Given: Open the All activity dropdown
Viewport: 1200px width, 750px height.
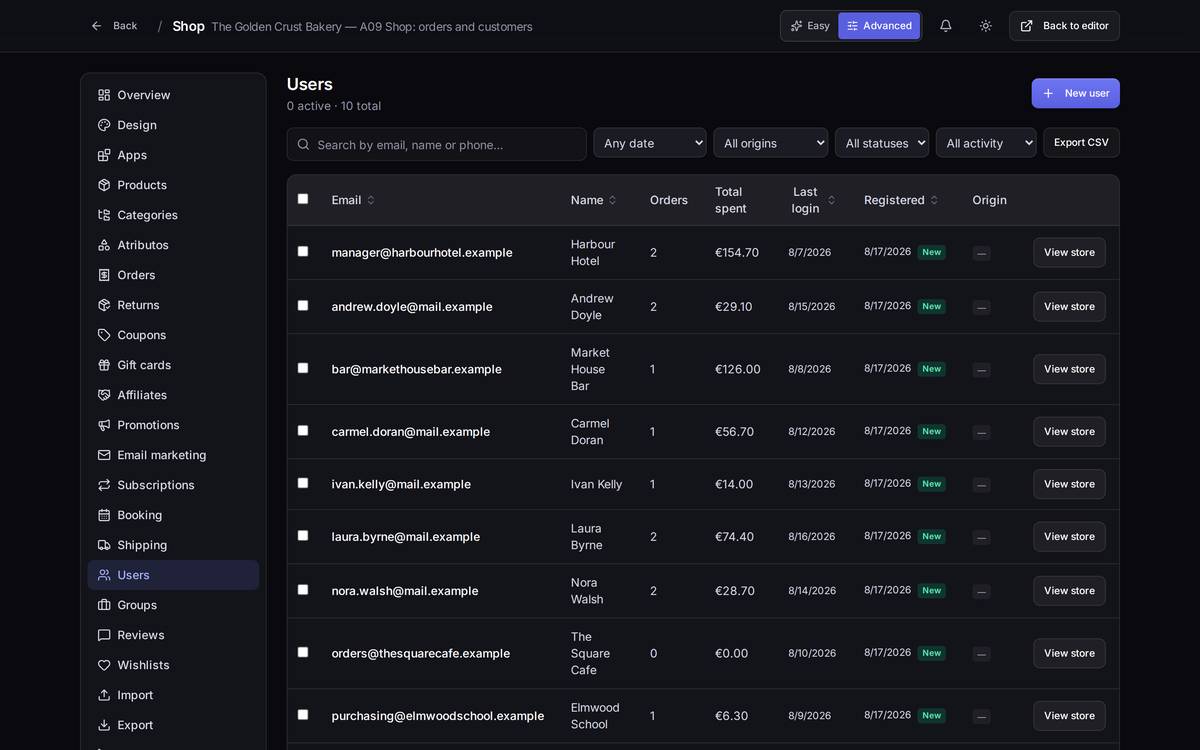Looking at the screenshot, I should (986, 143).
